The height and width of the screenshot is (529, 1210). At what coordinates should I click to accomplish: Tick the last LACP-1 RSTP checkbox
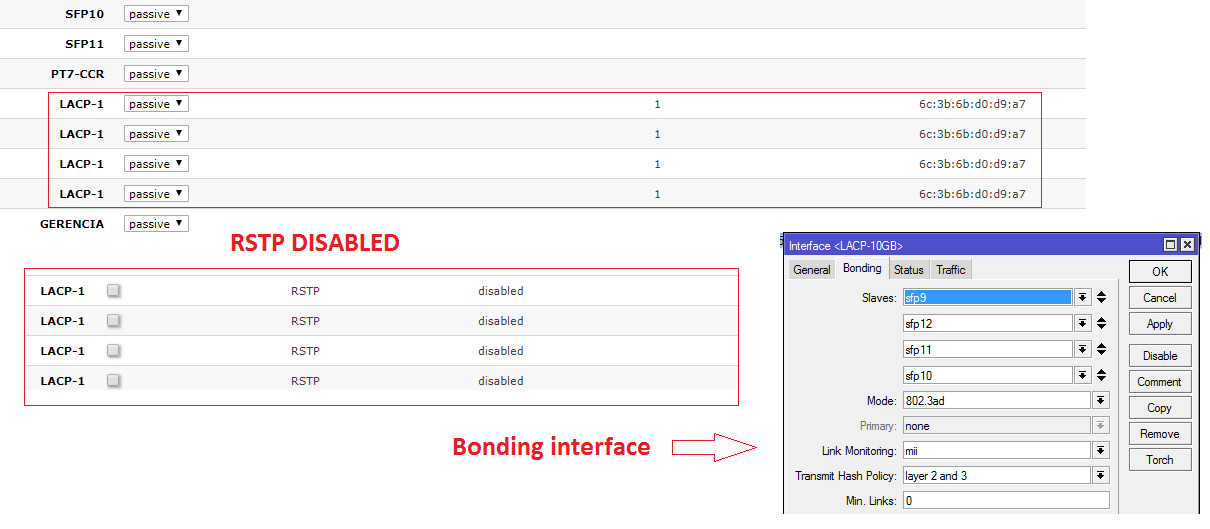pos(114,381)
